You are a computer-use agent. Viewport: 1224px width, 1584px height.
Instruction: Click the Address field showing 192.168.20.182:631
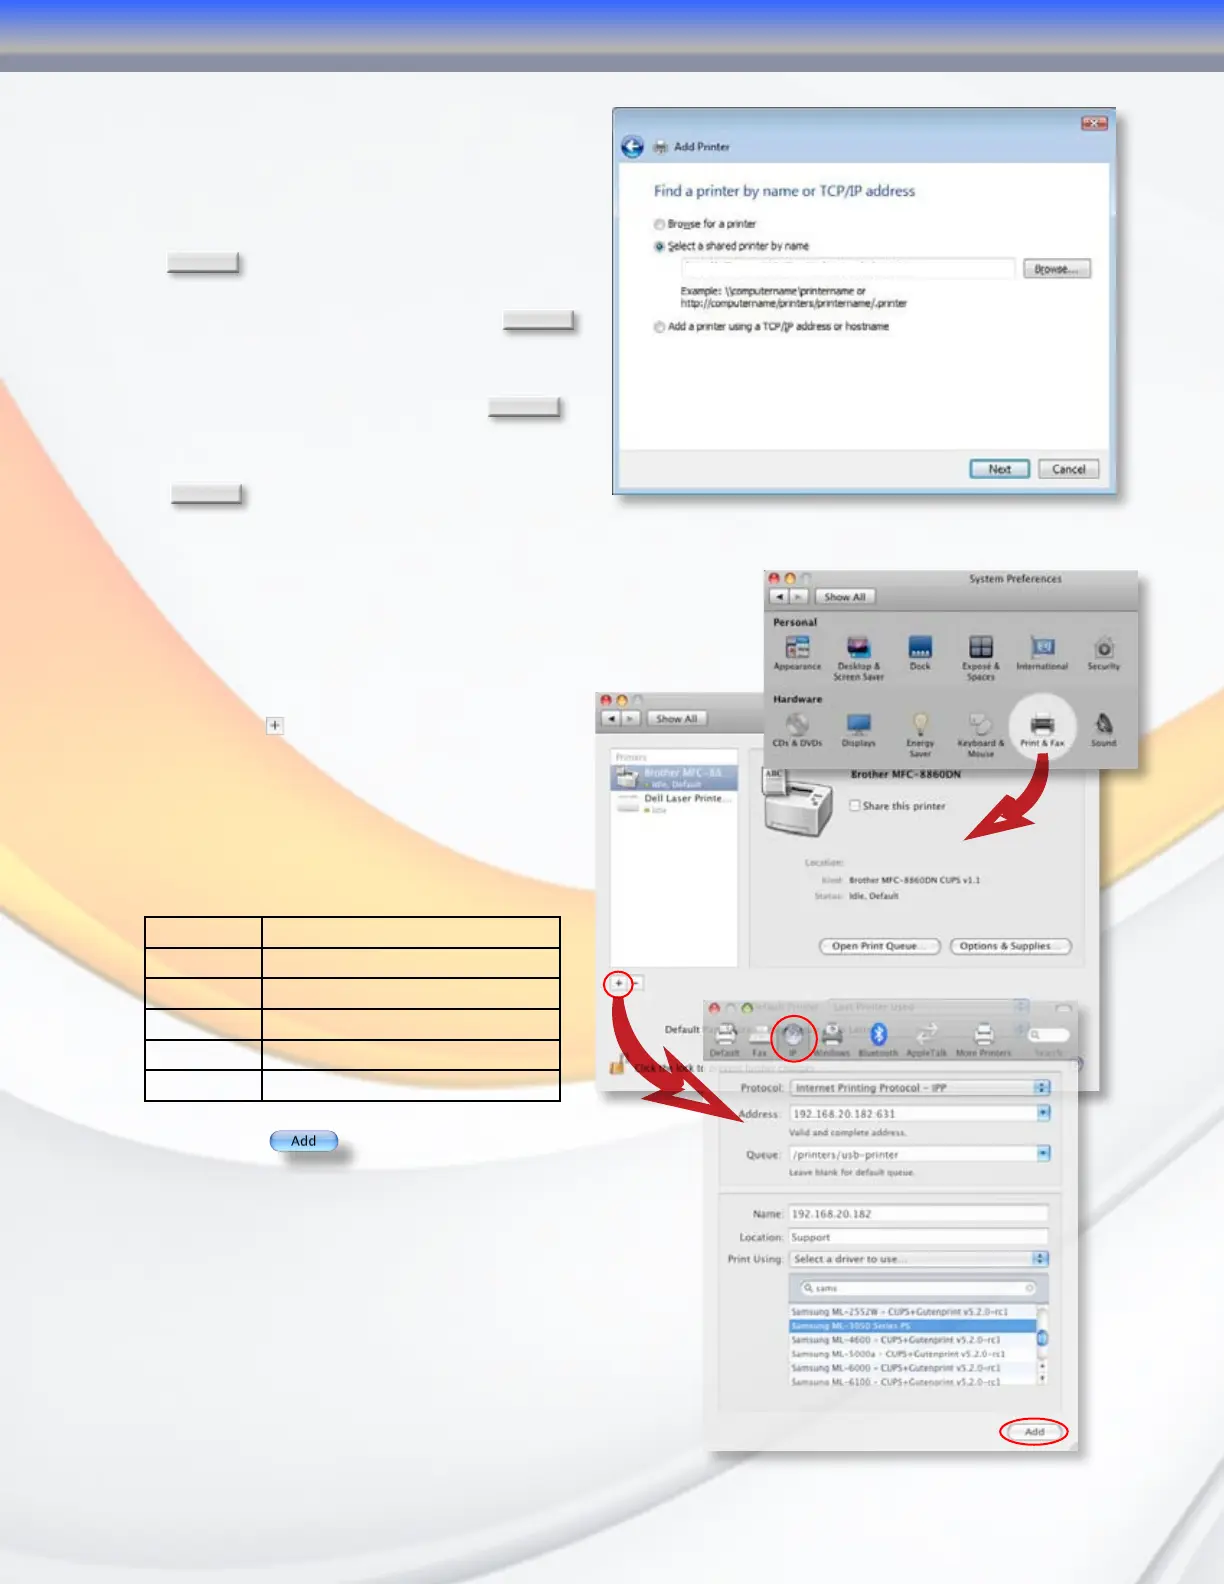912,1113
